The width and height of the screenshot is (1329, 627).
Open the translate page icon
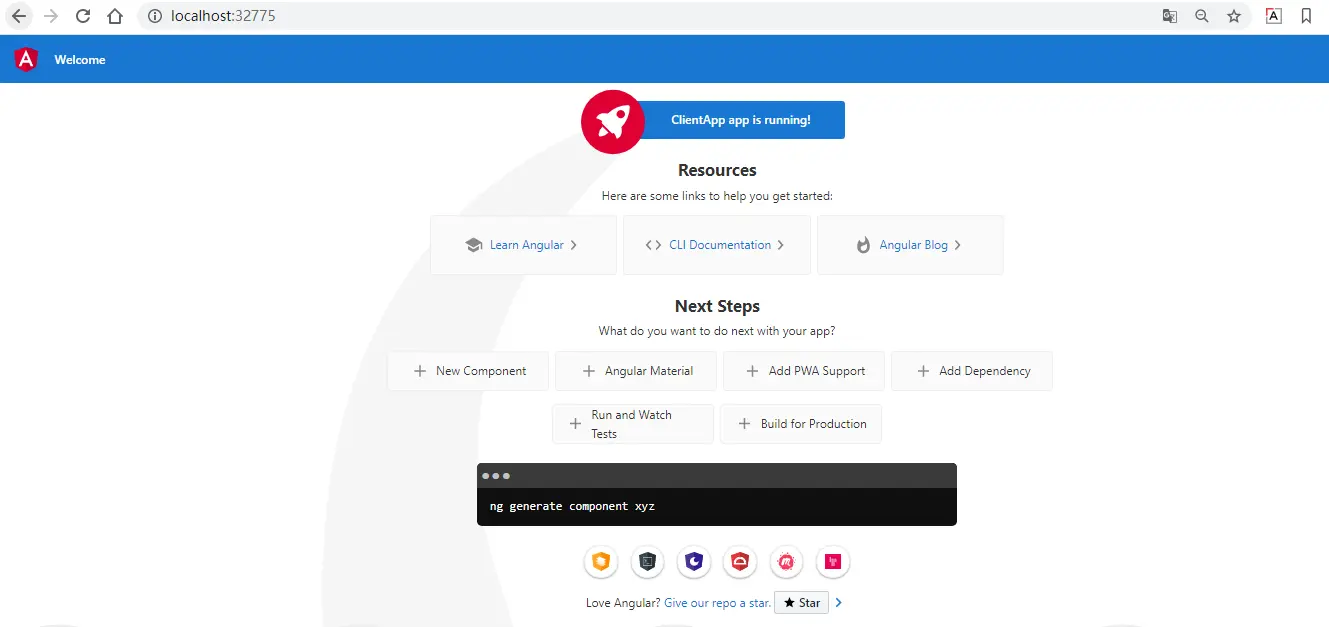[x=1169, y=16]
